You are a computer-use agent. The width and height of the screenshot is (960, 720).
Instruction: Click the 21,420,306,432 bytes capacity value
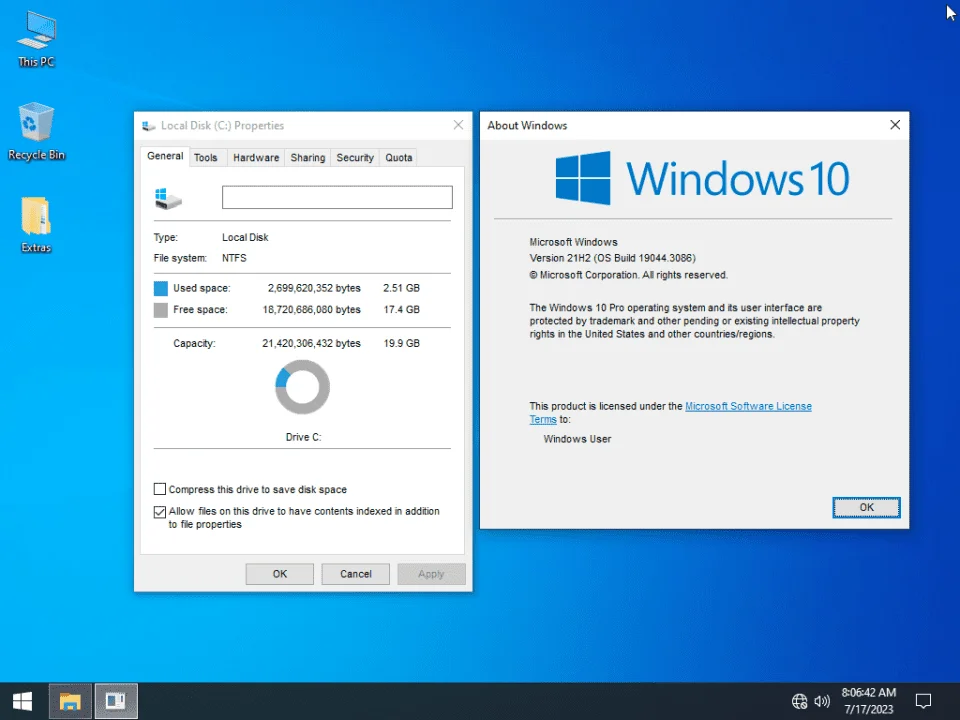click(x=311, y=343)
